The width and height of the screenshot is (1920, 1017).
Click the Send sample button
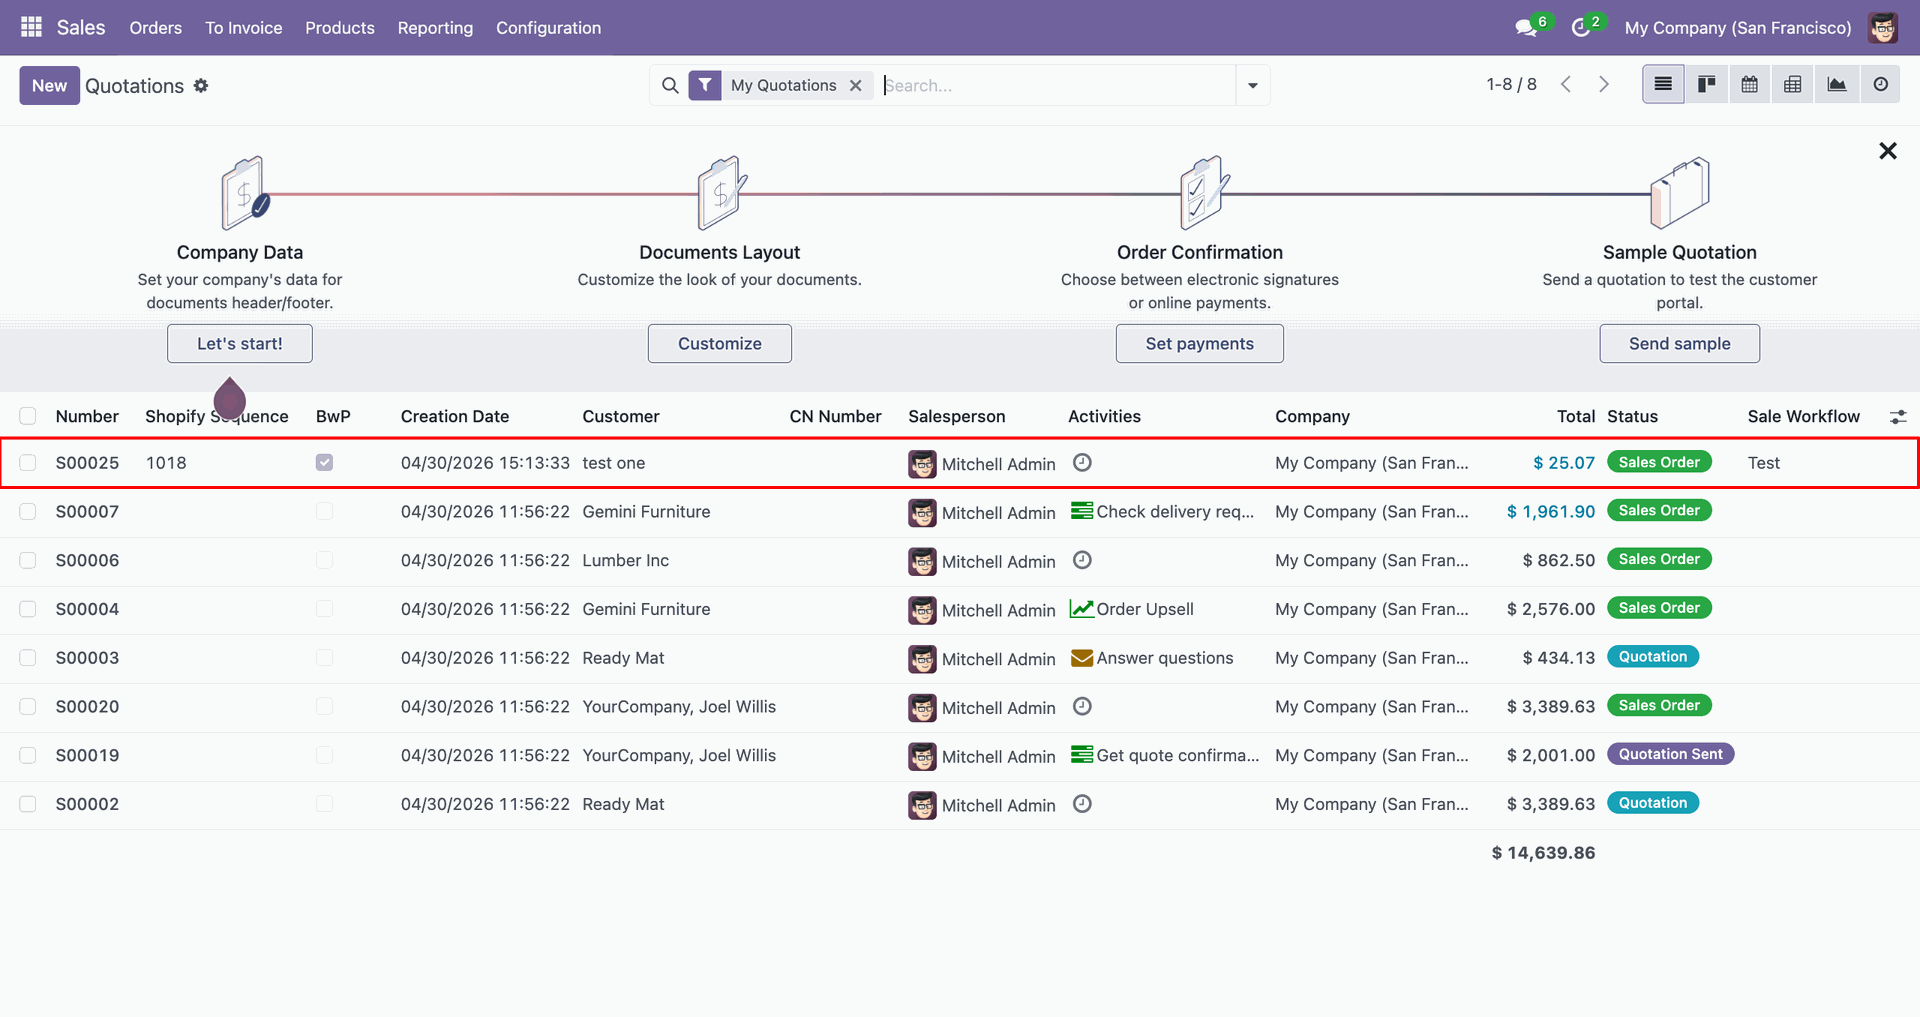pos(1680,344)
